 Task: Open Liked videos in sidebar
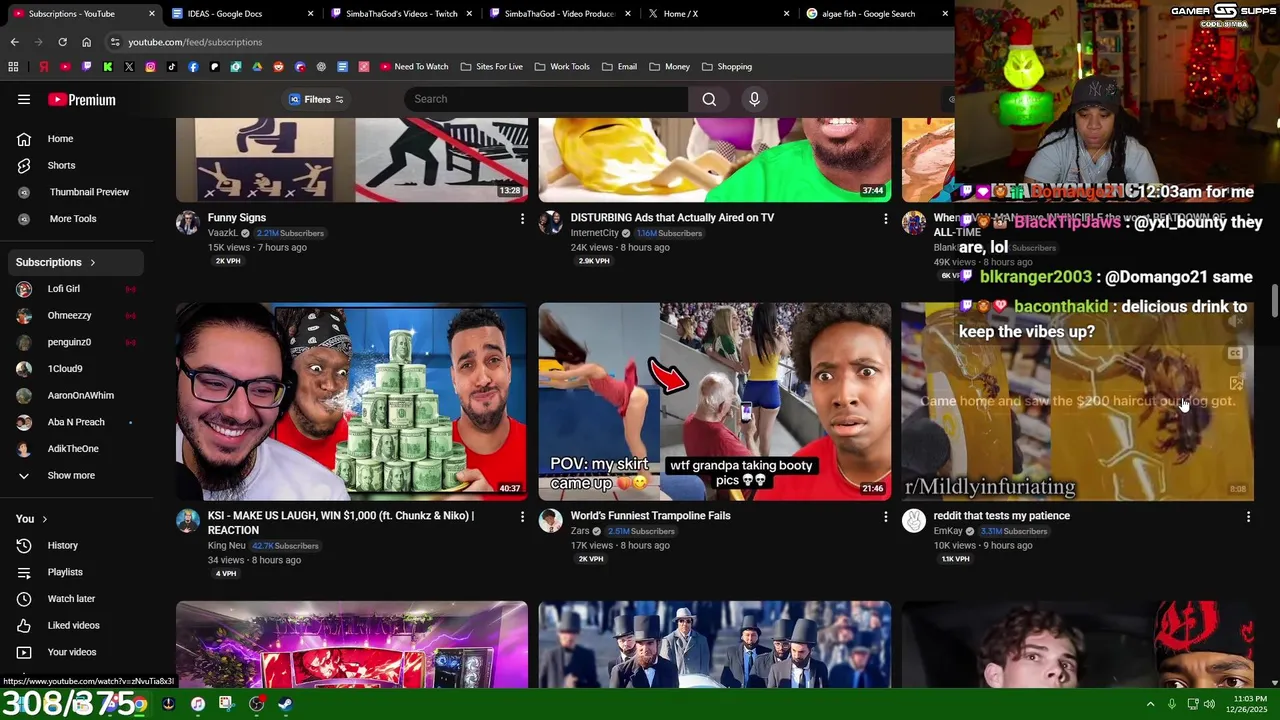[72, 625]
